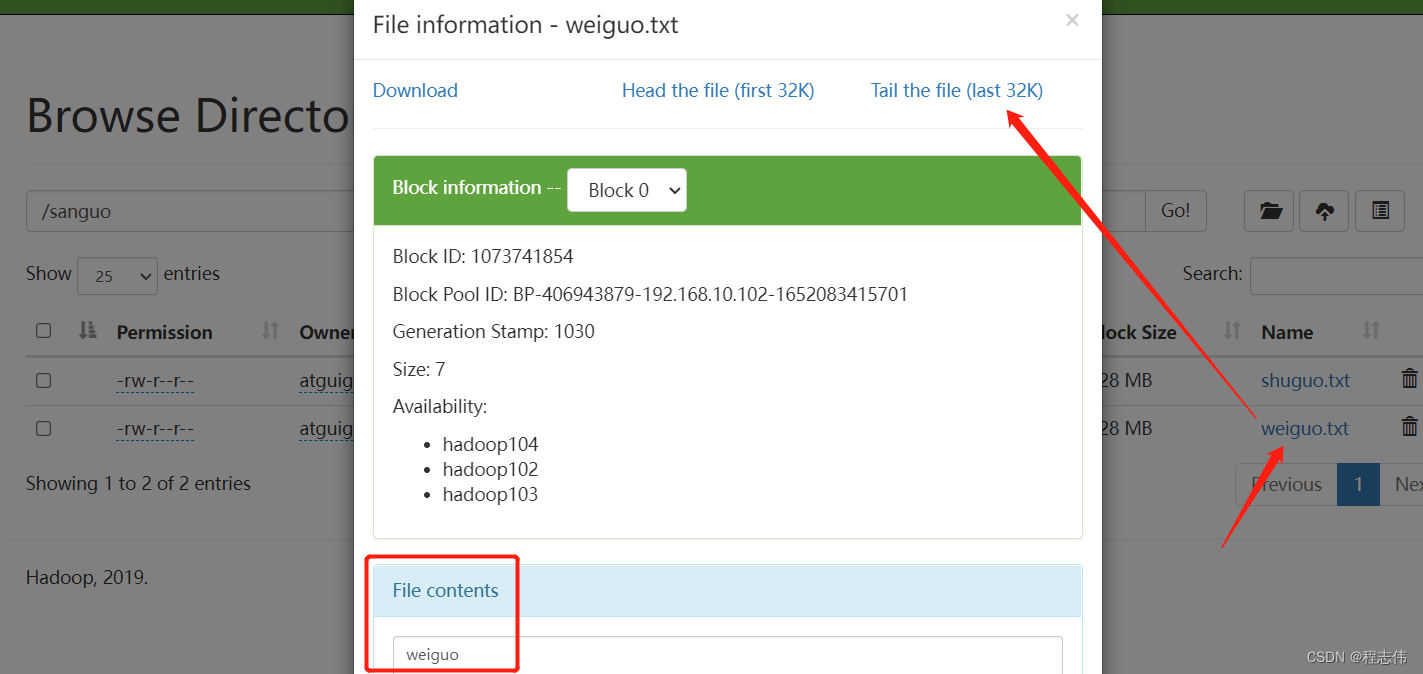Click the Previous pagination button
Viewport: 1423px width, 674px height.
1286,484
